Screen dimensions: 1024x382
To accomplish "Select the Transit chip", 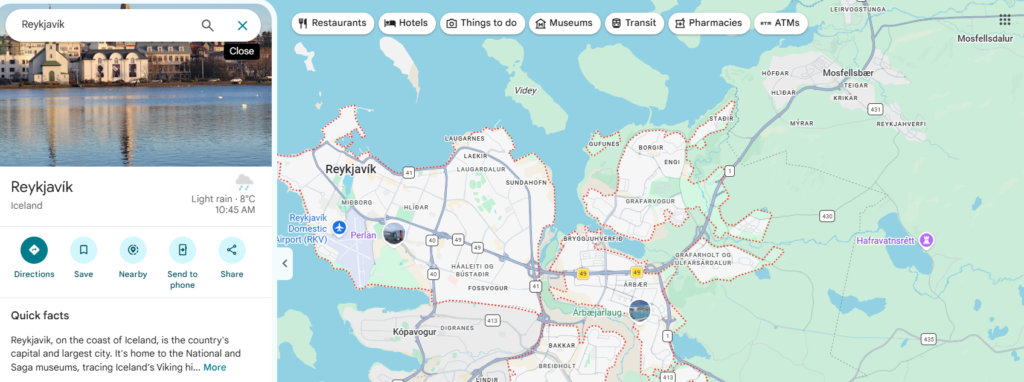I will point(634,23).
